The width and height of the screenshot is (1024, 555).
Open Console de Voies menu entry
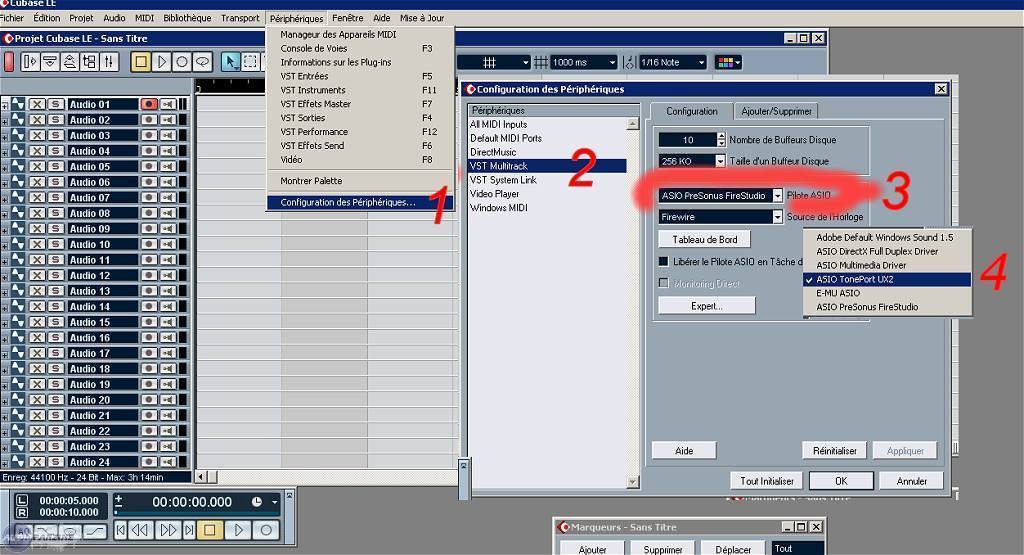pos(360,48)
